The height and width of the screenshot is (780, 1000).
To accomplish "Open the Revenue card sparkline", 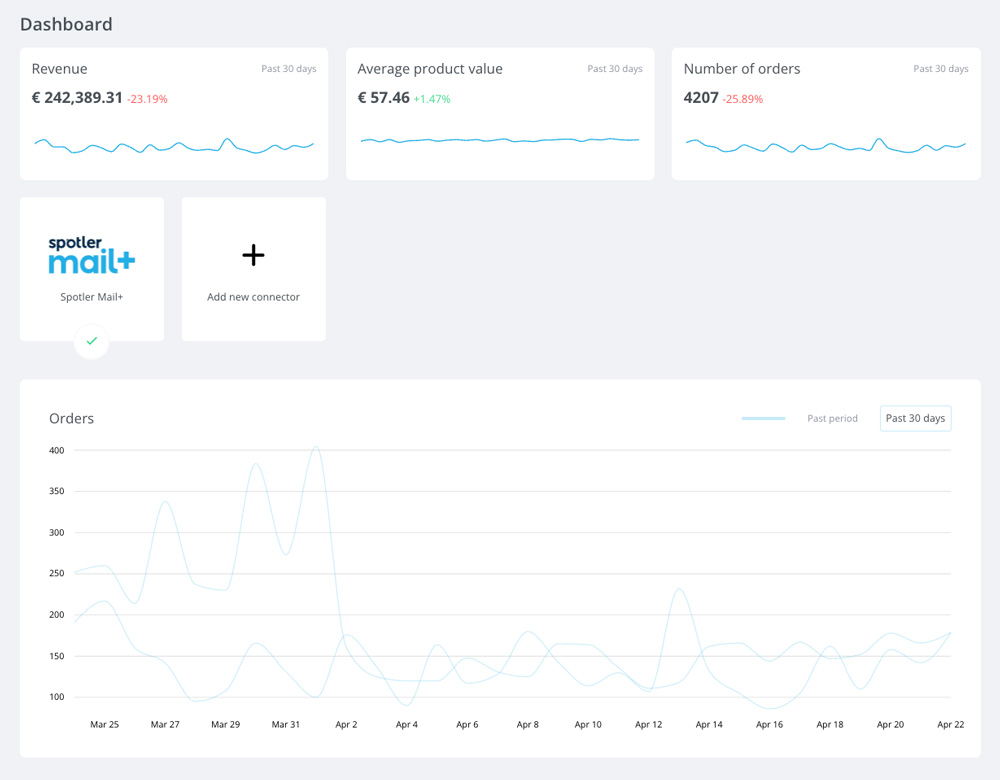I will [x=174, y=145].
